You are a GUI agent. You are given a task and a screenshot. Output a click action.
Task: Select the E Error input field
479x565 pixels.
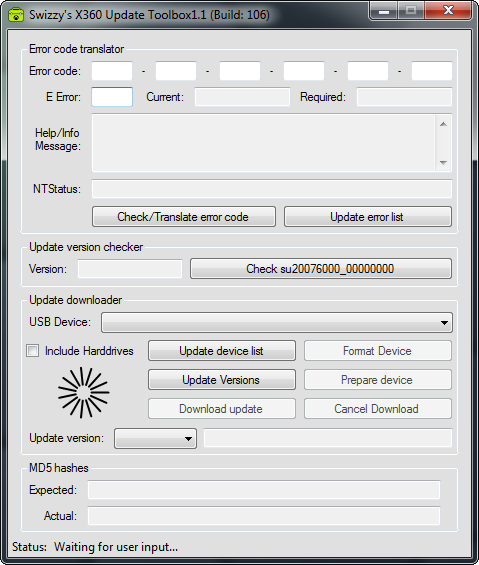pyautogui.click(x=112, y=97)
